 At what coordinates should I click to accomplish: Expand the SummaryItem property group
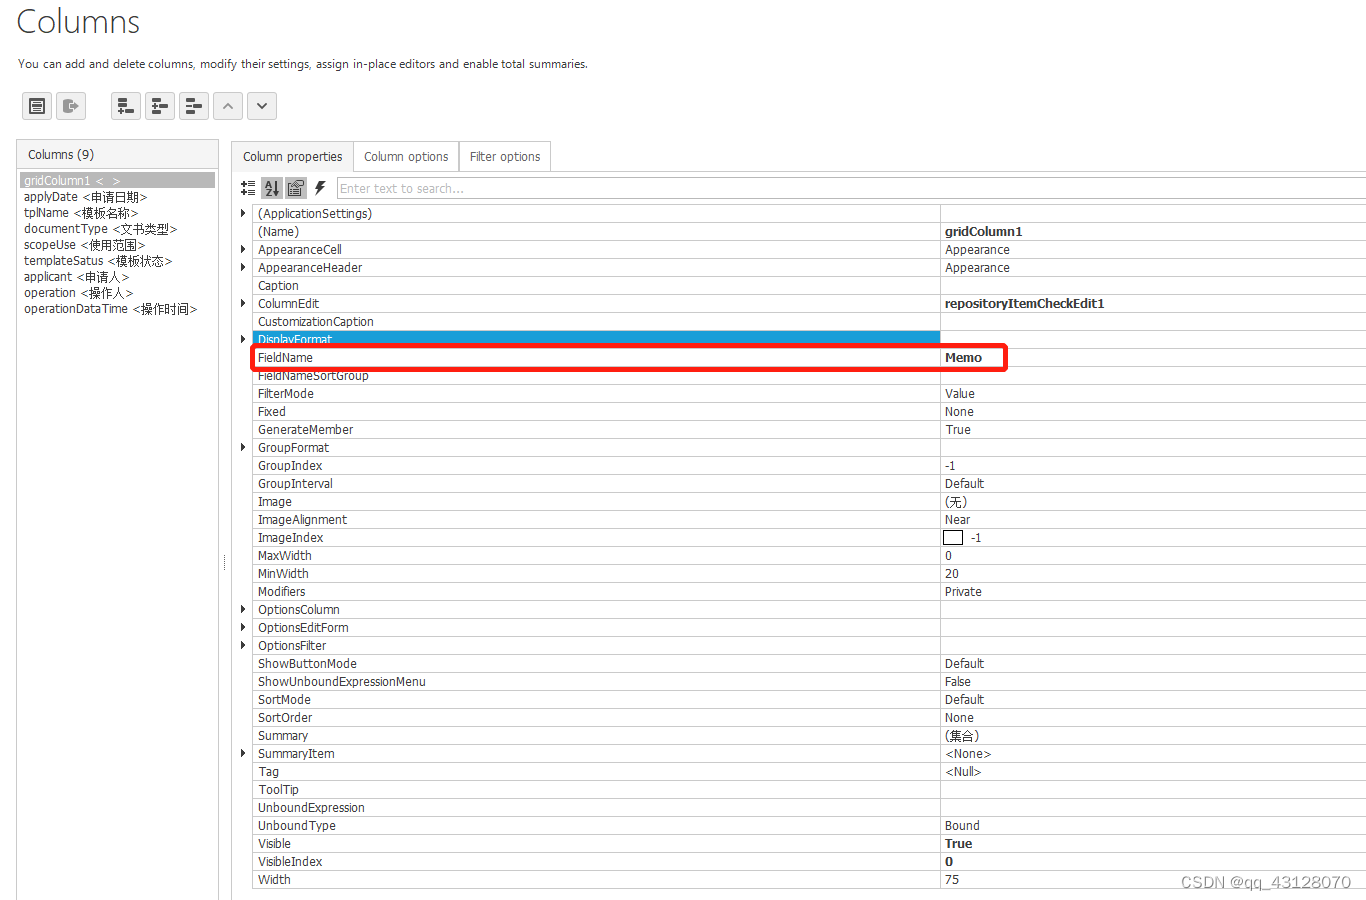(x=242, y=753)
